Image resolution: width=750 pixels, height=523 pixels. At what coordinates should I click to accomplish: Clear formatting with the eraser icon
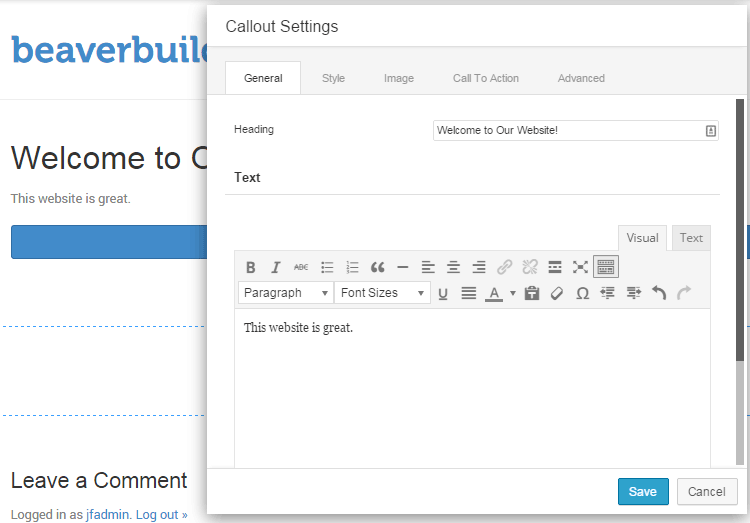(x=557, y=293)
